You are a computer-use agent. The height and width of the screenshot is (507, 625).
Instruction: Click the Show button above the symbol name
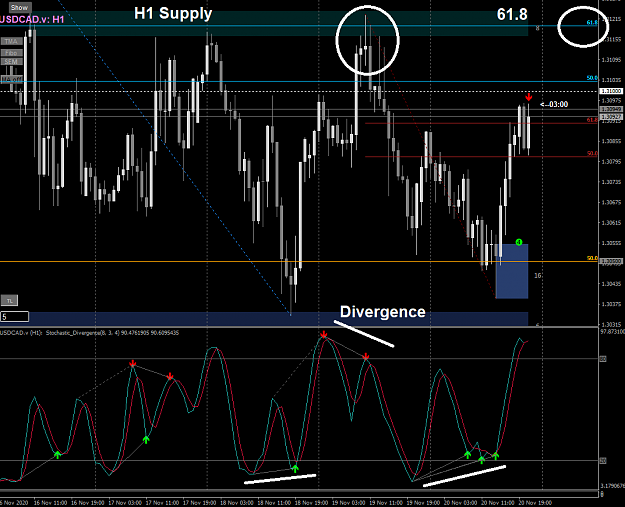point(19,8)
